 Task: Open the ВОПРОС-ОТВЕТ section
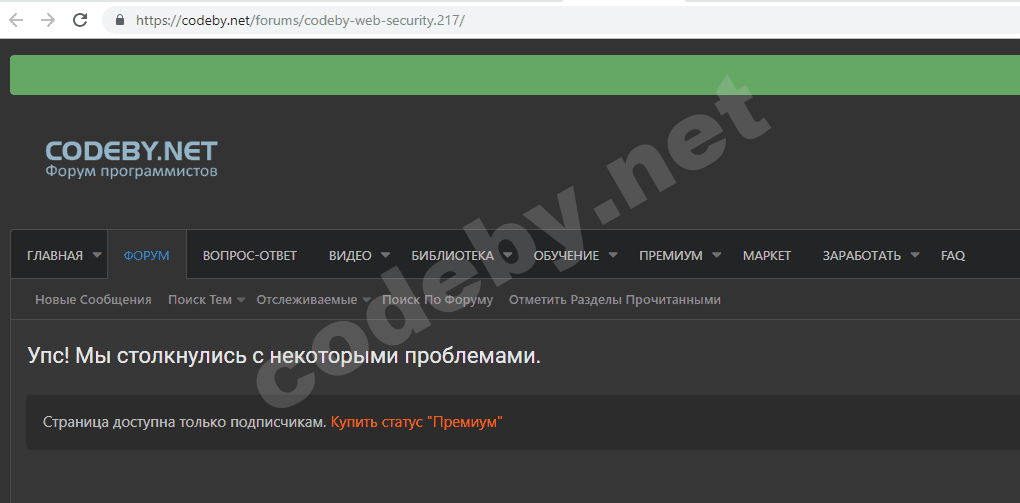(250, 256)
